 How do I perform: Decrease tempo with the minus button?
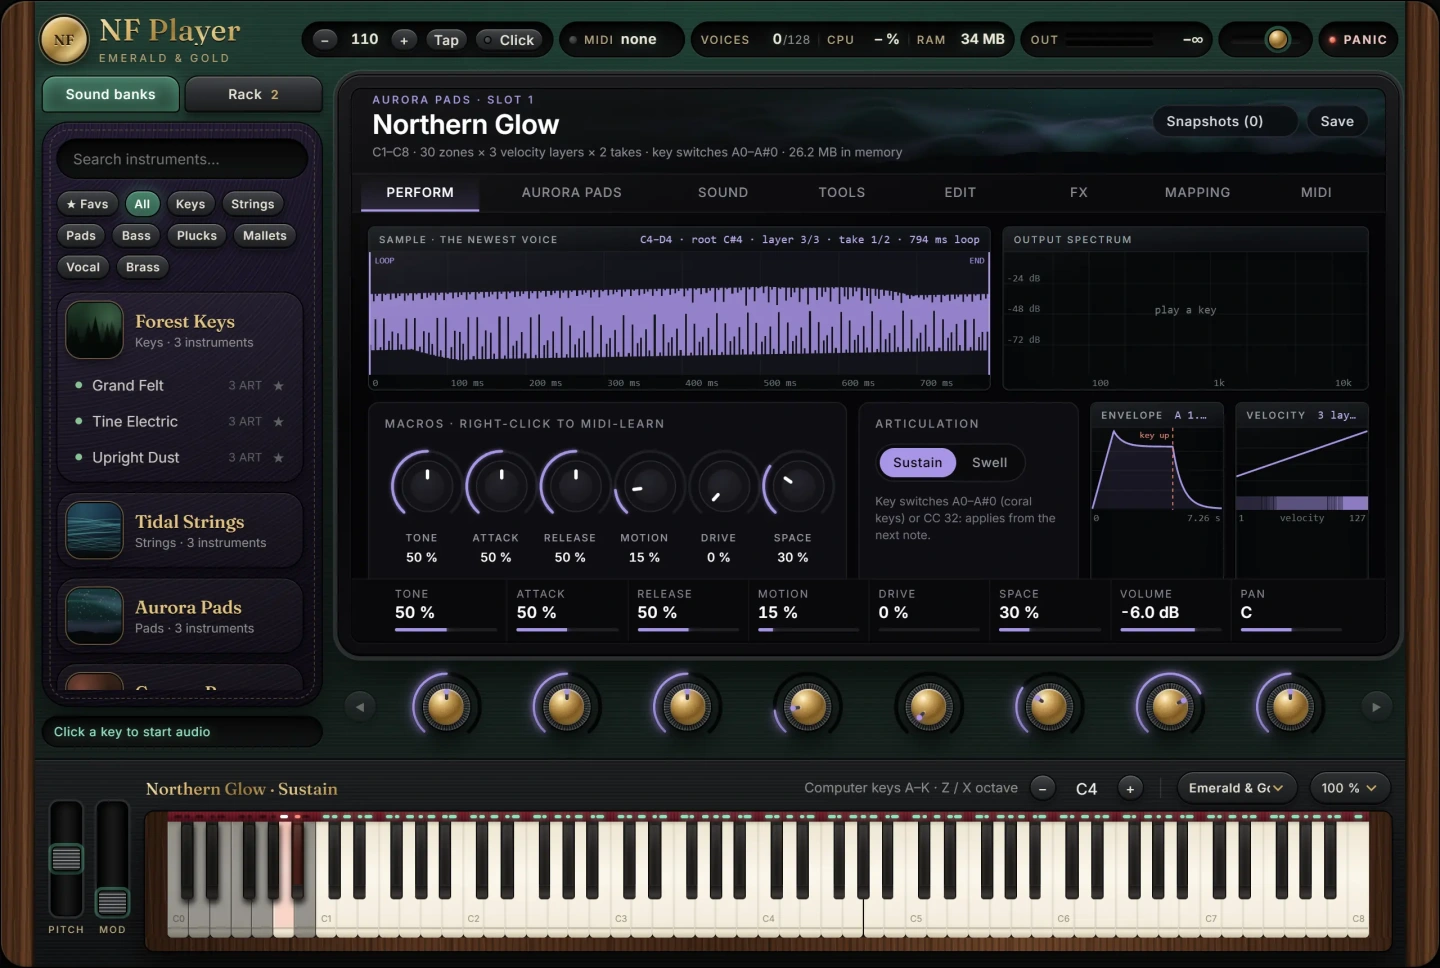coord(325,40)
